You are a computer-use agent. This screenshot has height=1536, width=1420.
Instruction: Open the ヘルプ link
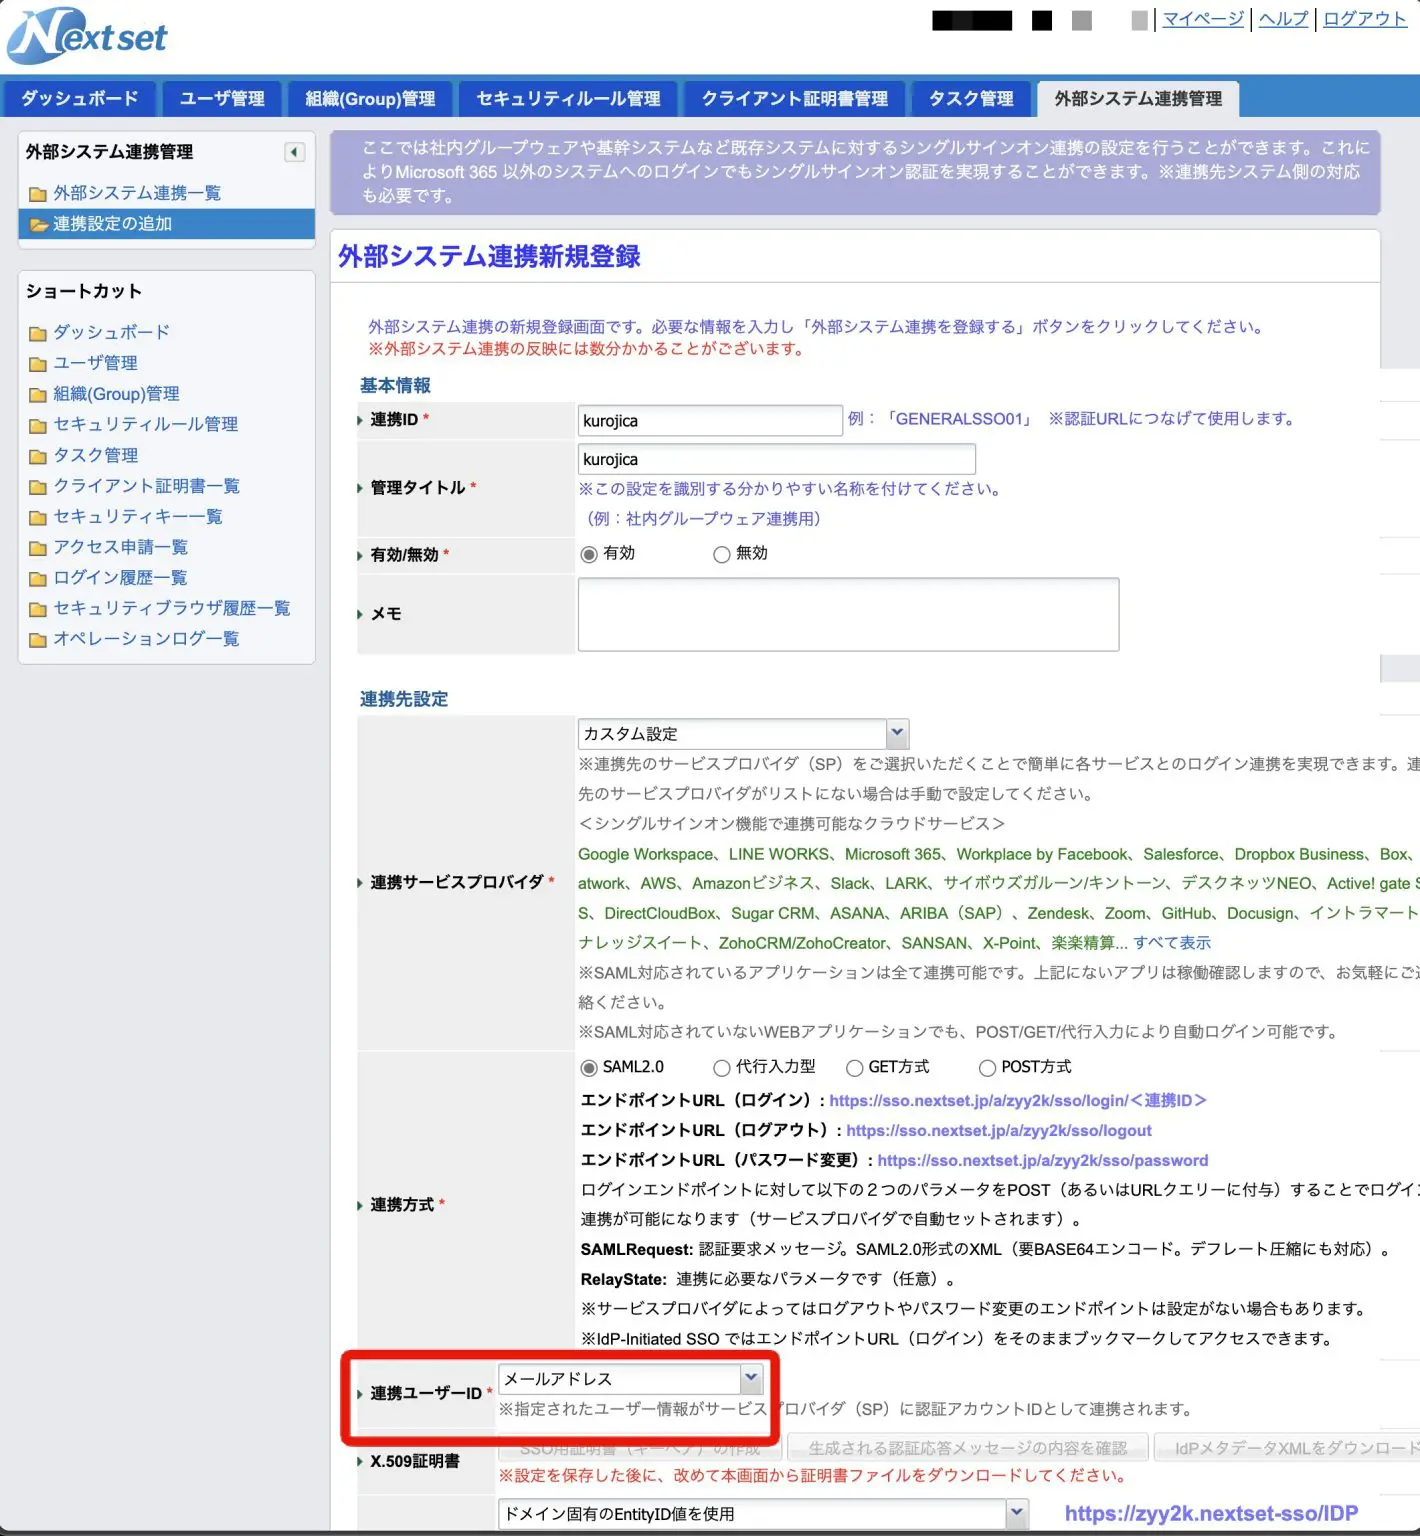point(1283,19)
